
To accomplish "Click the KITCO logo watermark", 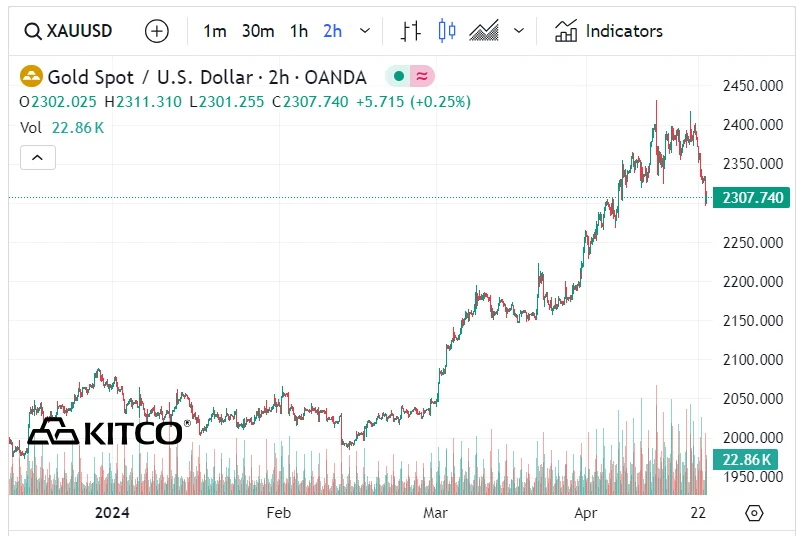I will coord(106,432).
